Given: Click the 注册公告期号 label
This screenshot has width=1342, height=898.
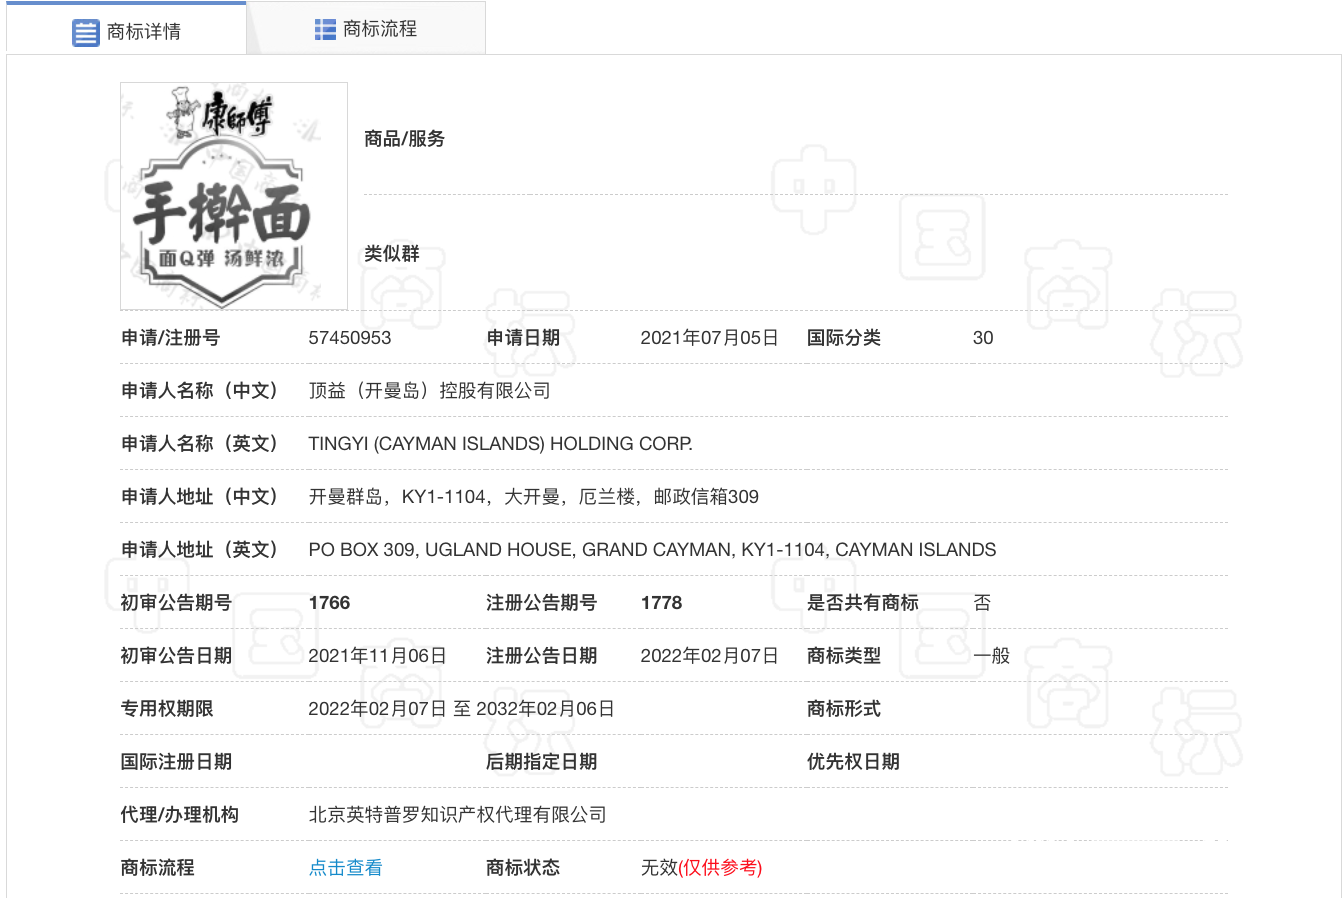Looking at the screenshot, I should tap(541, 603).
